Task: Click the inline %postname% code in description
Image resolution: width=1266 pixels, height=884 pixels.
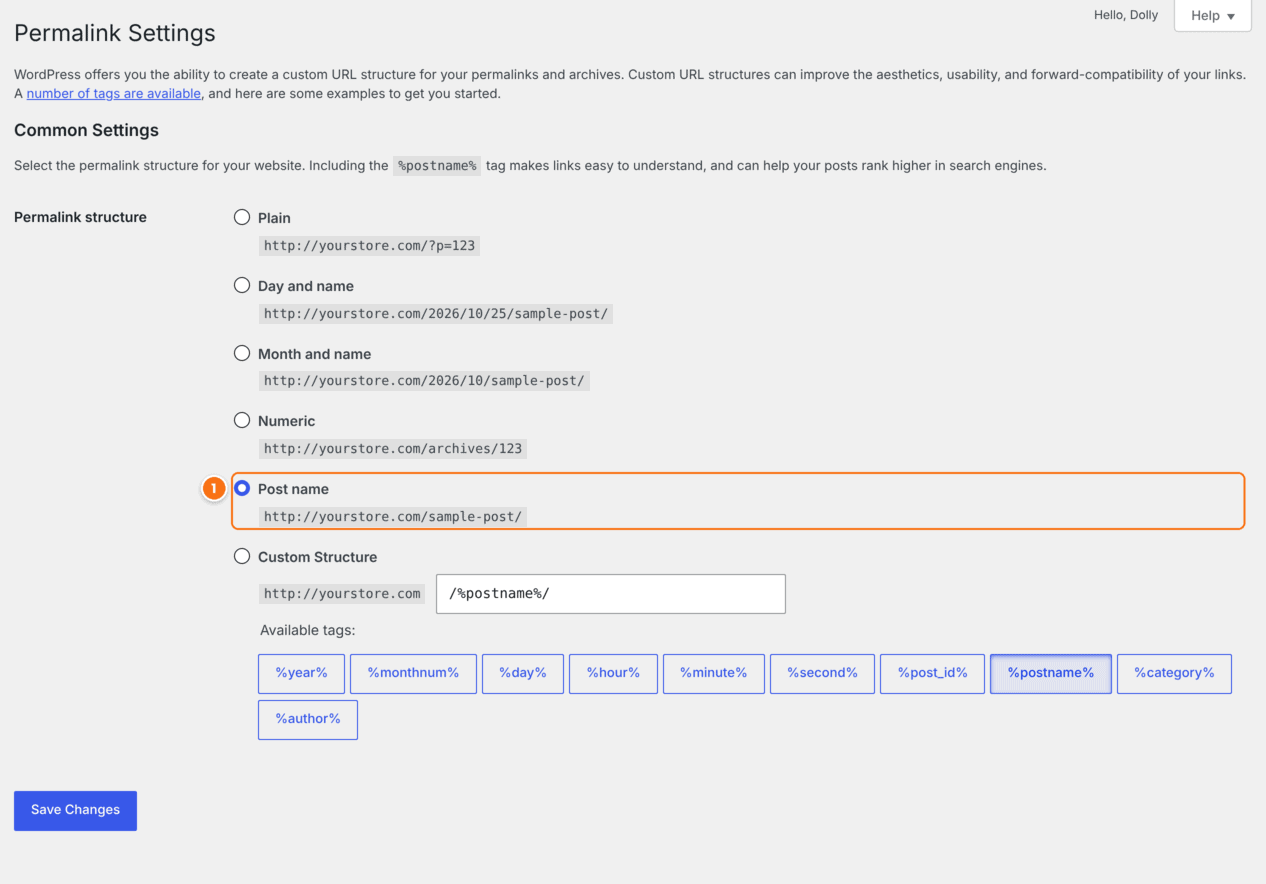Action: tap(437, 166)
